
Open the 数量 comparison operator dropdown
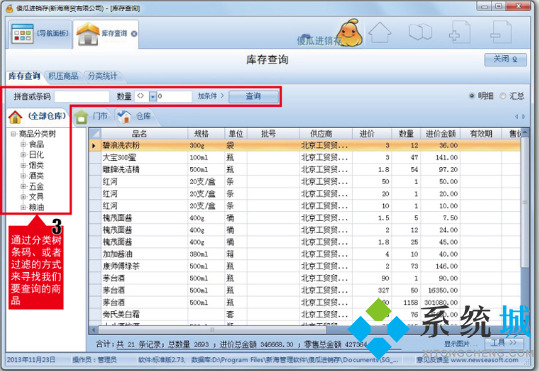tap(153, 97)
